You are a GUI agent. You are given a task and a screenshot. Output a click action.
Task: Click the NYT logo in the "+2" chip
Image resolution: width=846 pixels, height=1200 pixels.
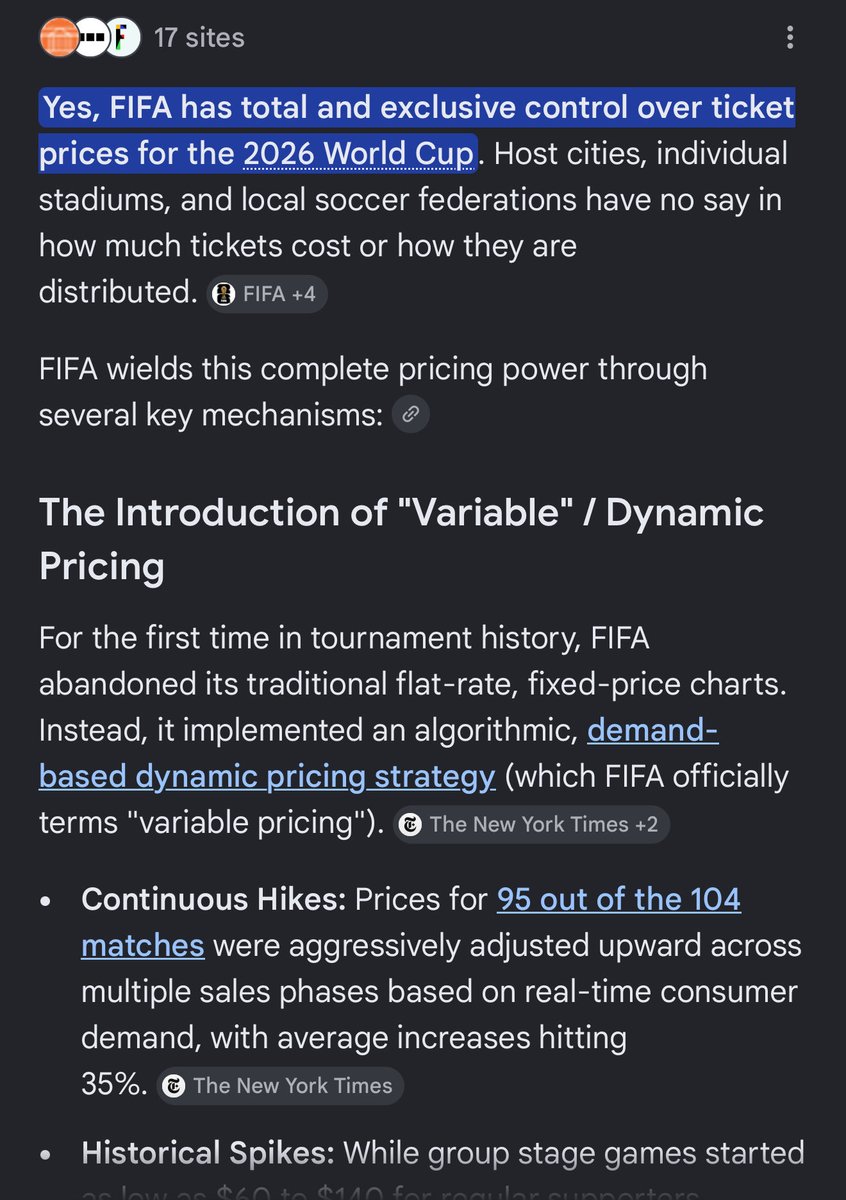[x=410, y=825]
